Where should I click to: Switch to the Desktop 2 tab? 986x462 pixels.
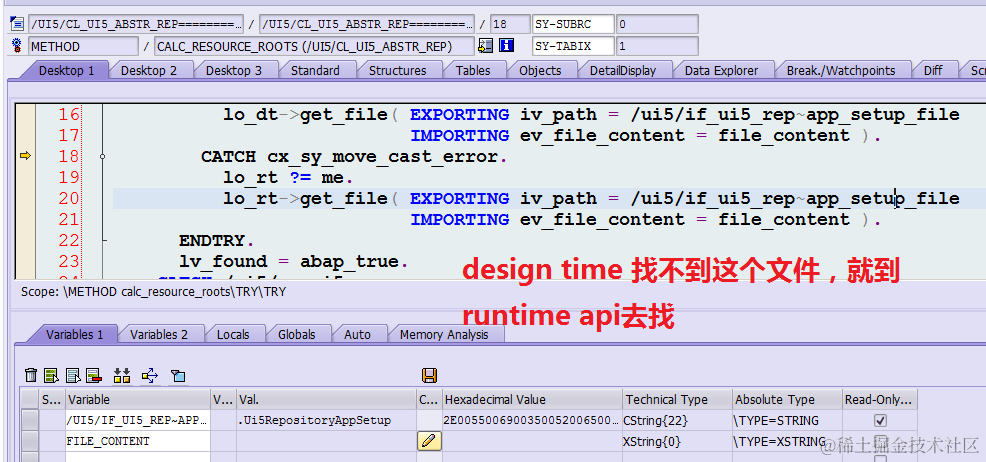coord(148,70)
